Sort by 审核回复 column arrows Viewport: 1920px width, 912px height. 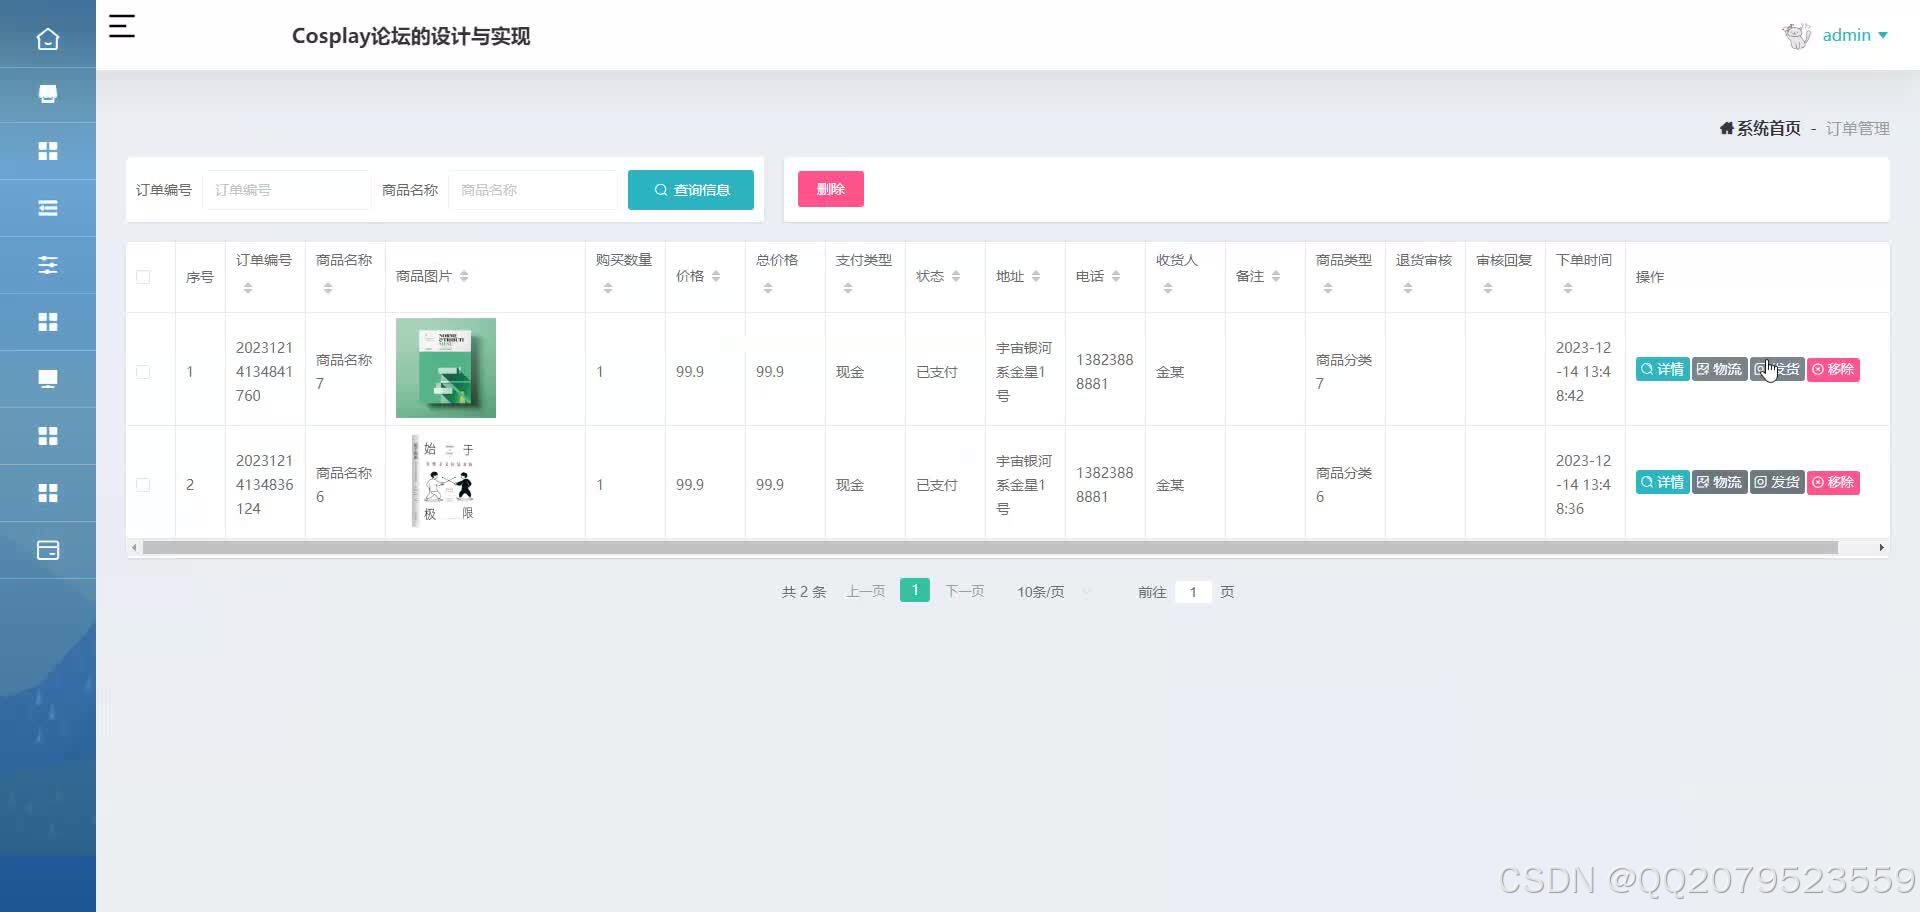pyautogui.click(x=1488, y=288)
